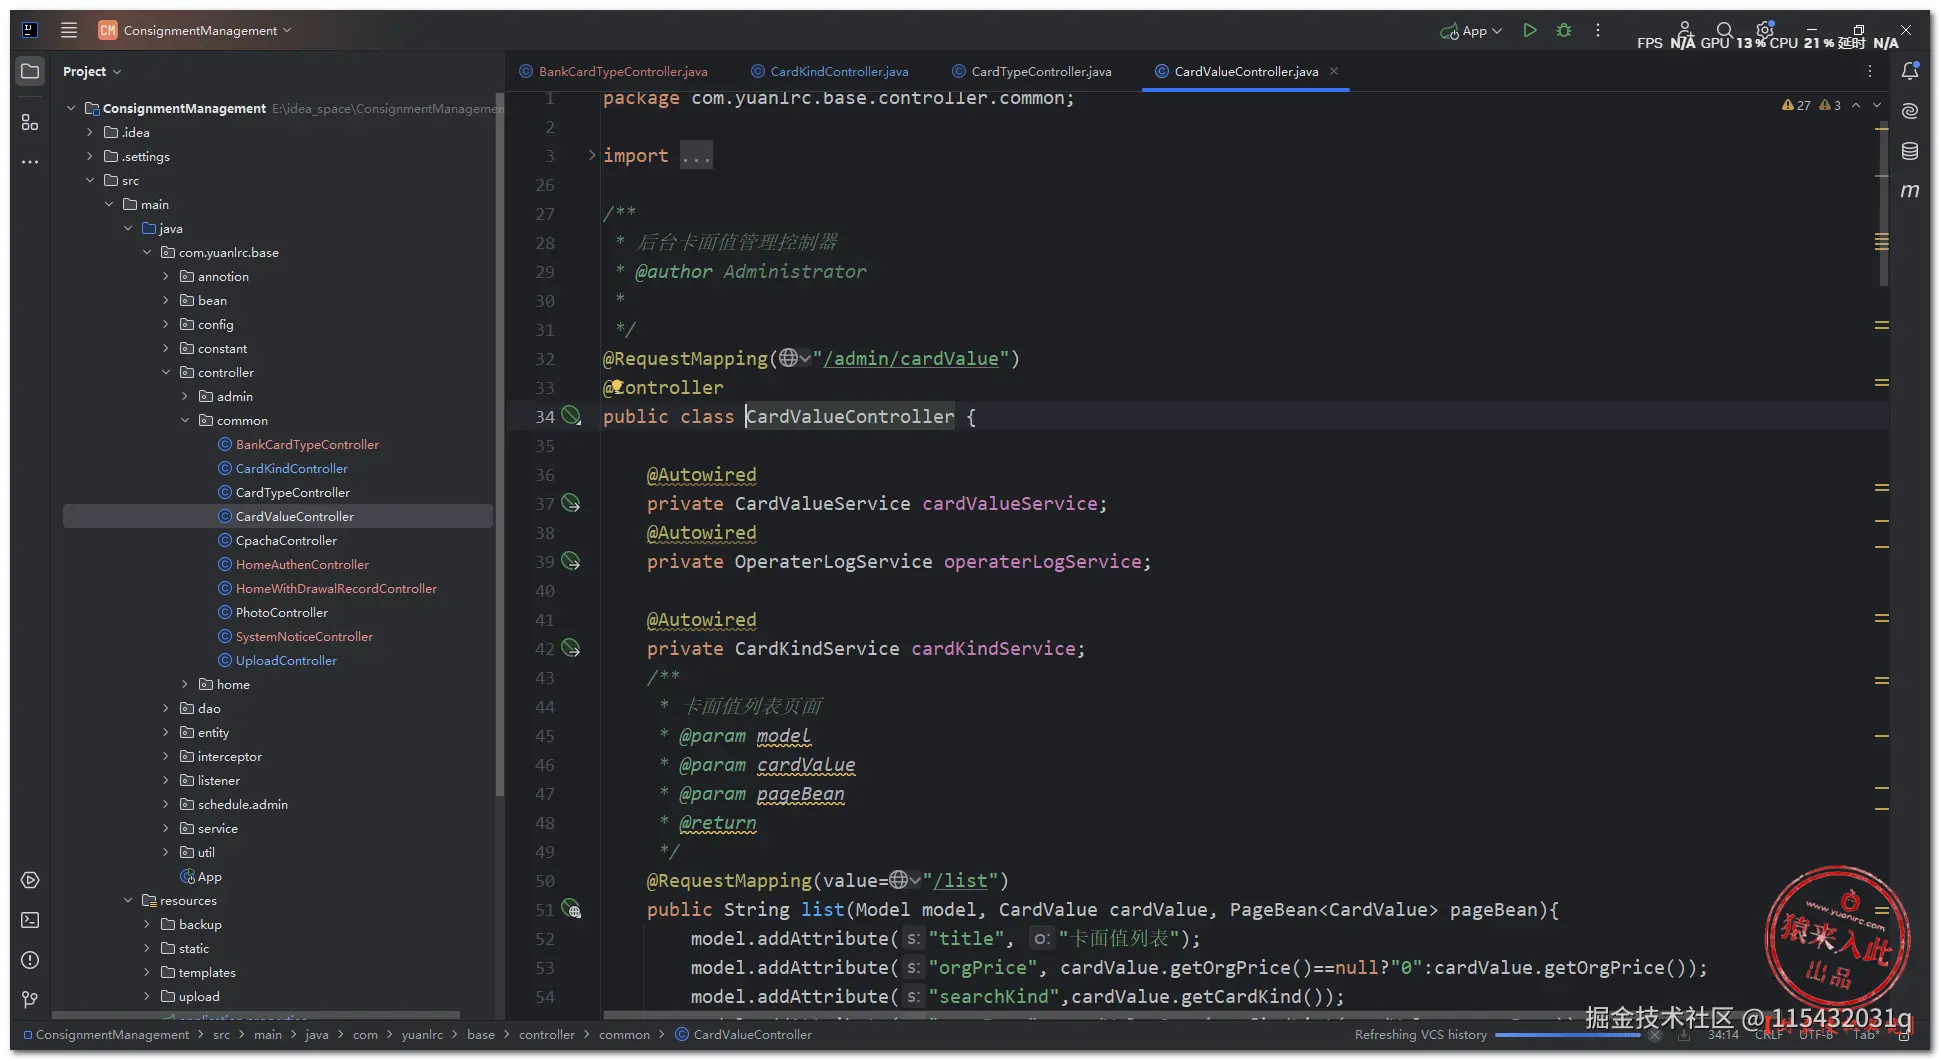This screenshot has height=1061, width=1941.
Task: Expand the templates folder
Action: 147,972
